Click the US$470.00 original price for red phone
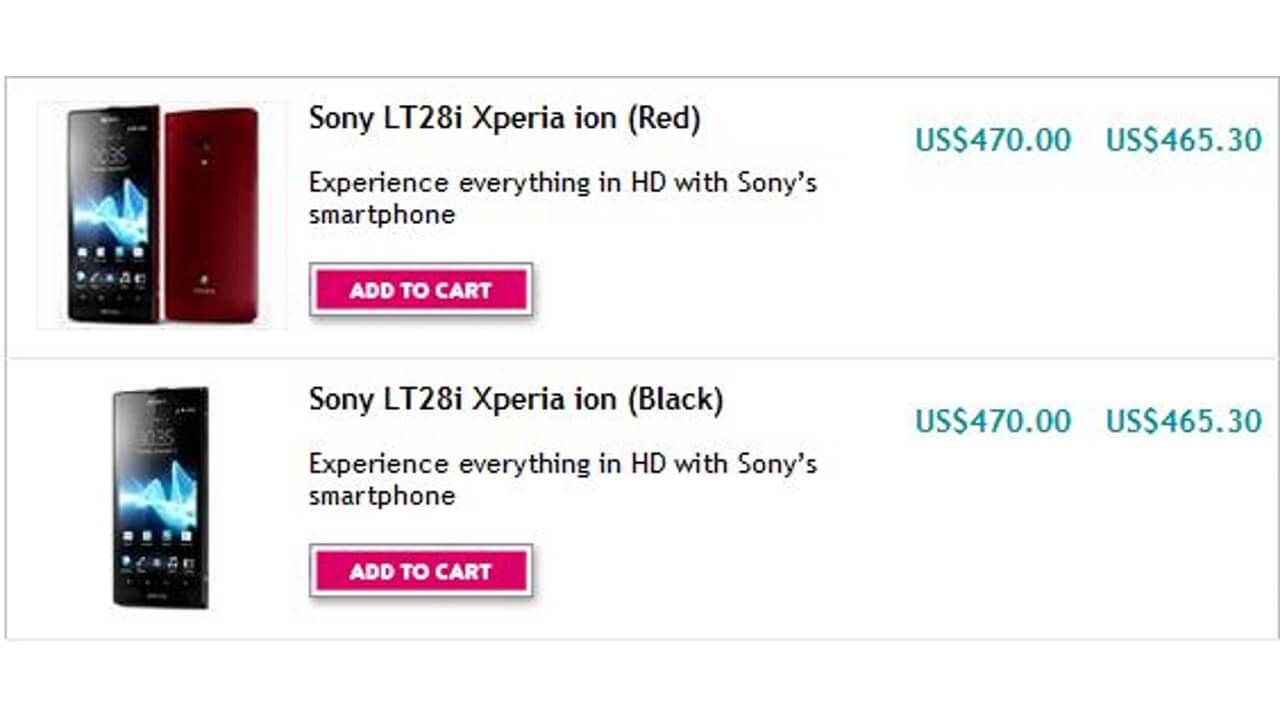Image resolution: width=1280 pixels, height=720 pixels. tap(993, 140)
